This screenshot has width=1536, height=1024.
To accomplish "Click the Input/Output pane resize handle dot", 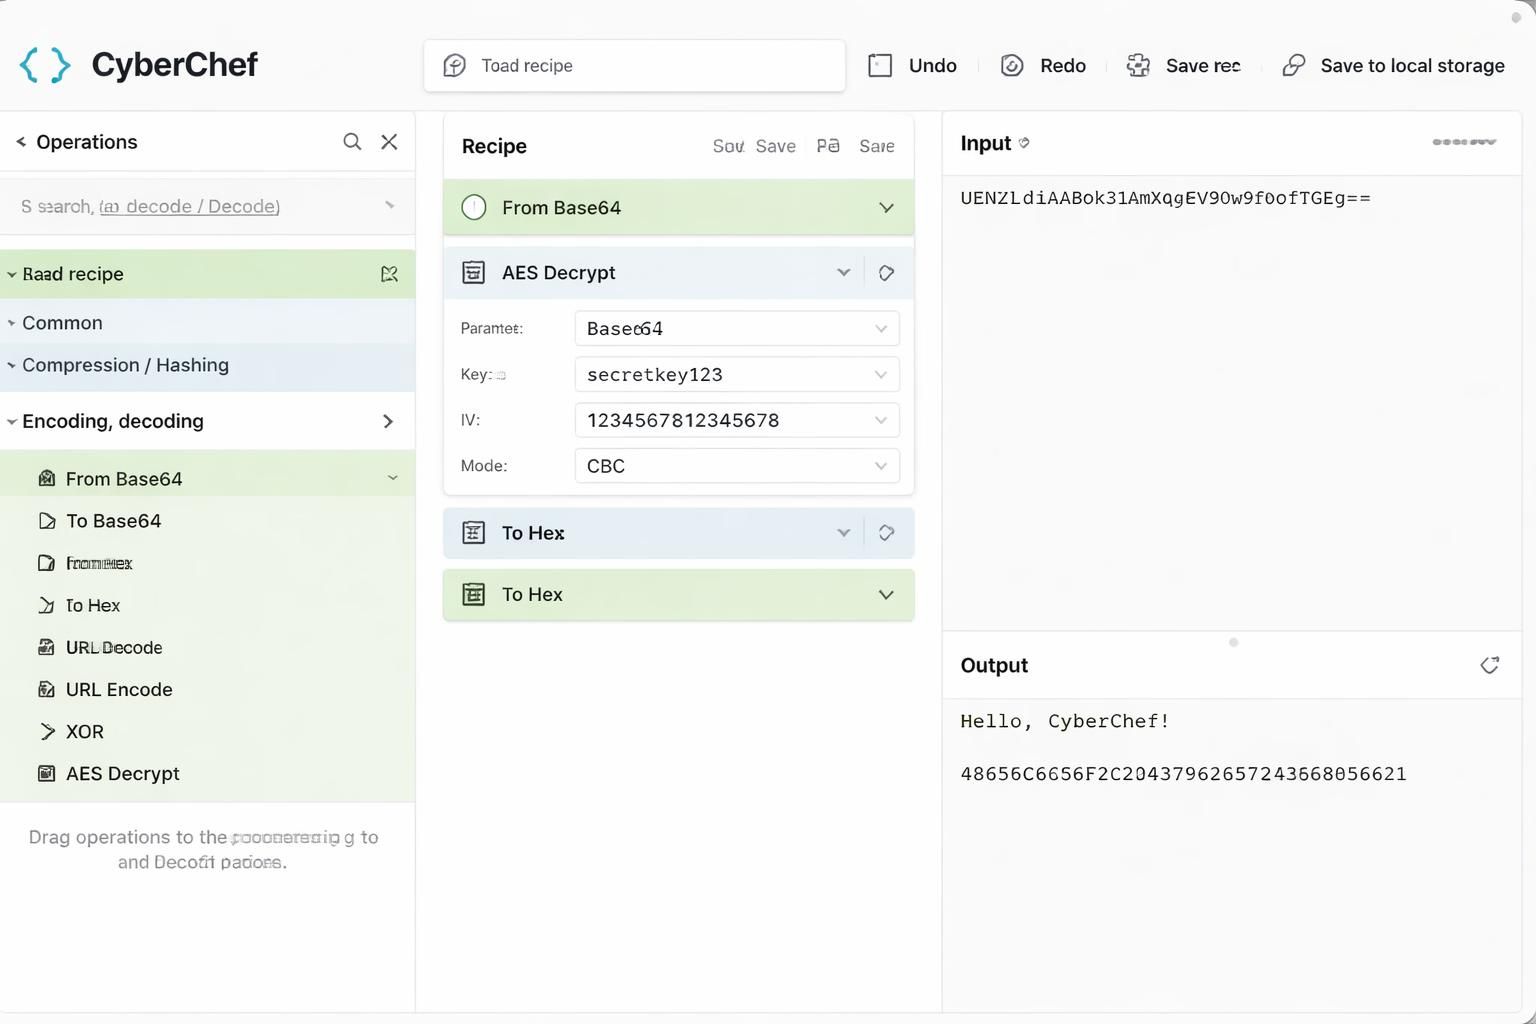I will 1233,642.
